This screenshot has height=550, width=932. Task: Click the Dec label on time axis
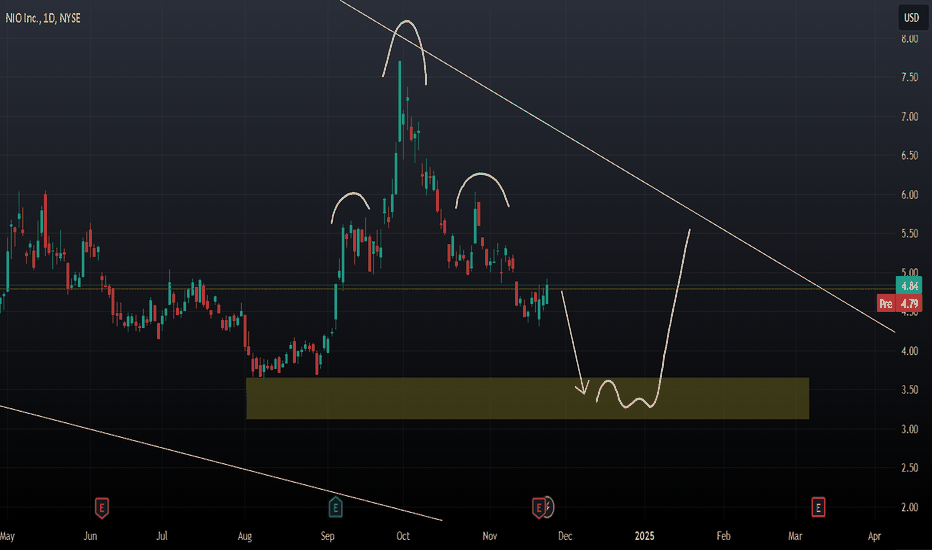click(565, 536)
